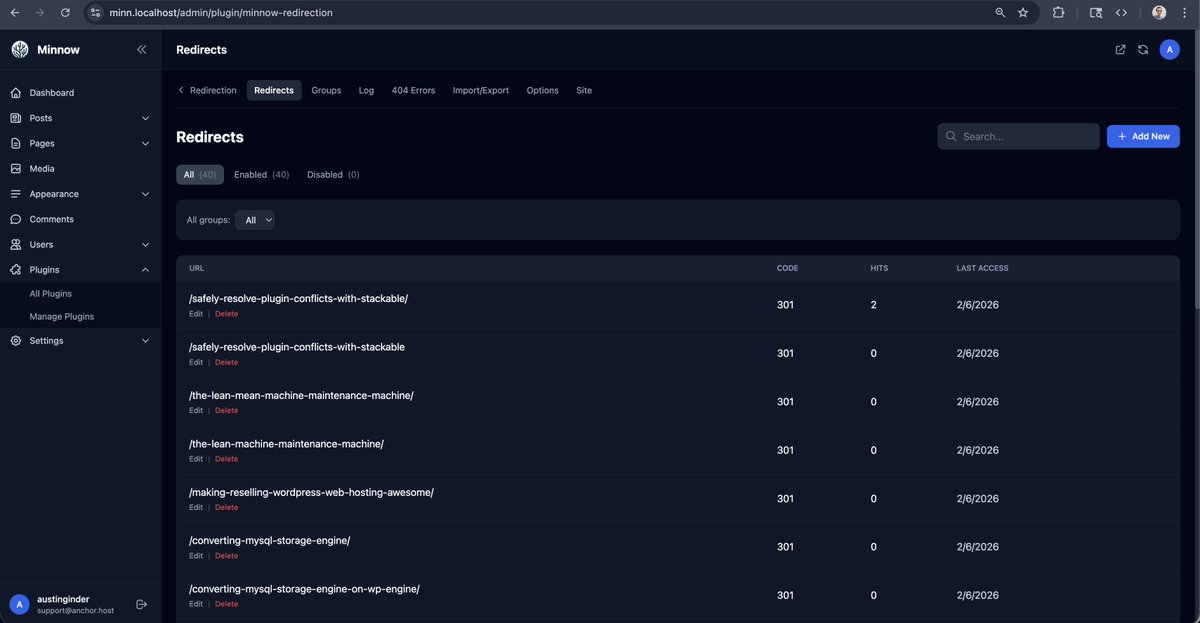1200x623 pixels.
Task: Edit the /safely-resolve-plugin-conflicts-with-stackable/ redirect with trailing slash
Action: (x=196, y=314)
